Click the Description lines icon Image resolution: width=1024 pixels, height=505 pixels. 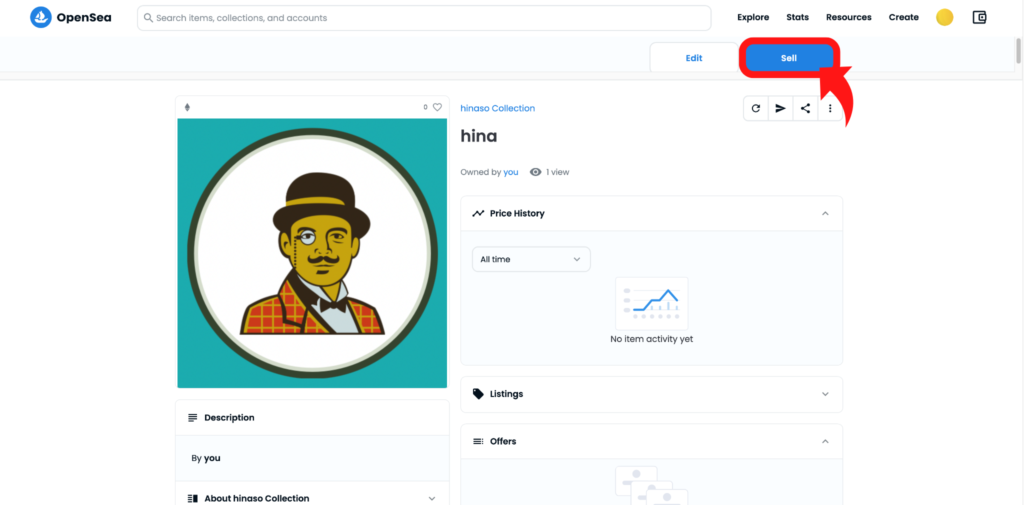[x=193, y=417]
